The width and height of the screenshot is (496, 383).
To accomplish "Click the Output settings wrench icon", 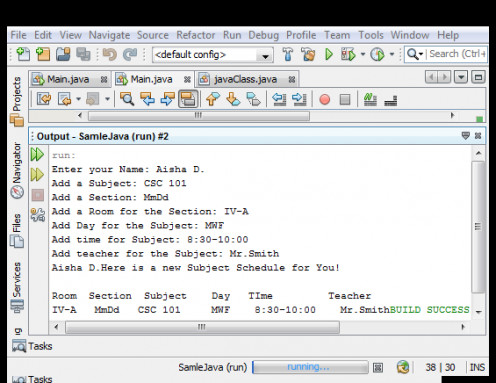I will (38, 215).
